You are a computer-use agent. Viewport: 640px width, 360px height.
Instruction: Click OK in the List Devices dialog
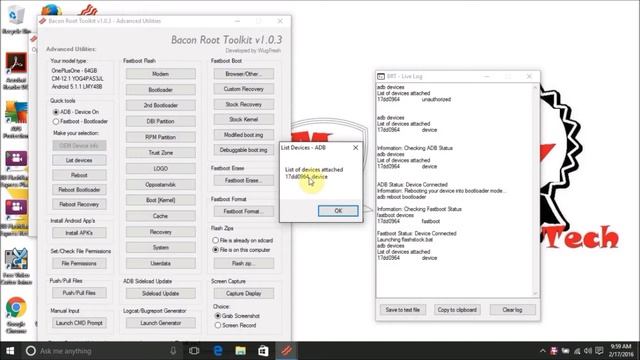point(338,211)
